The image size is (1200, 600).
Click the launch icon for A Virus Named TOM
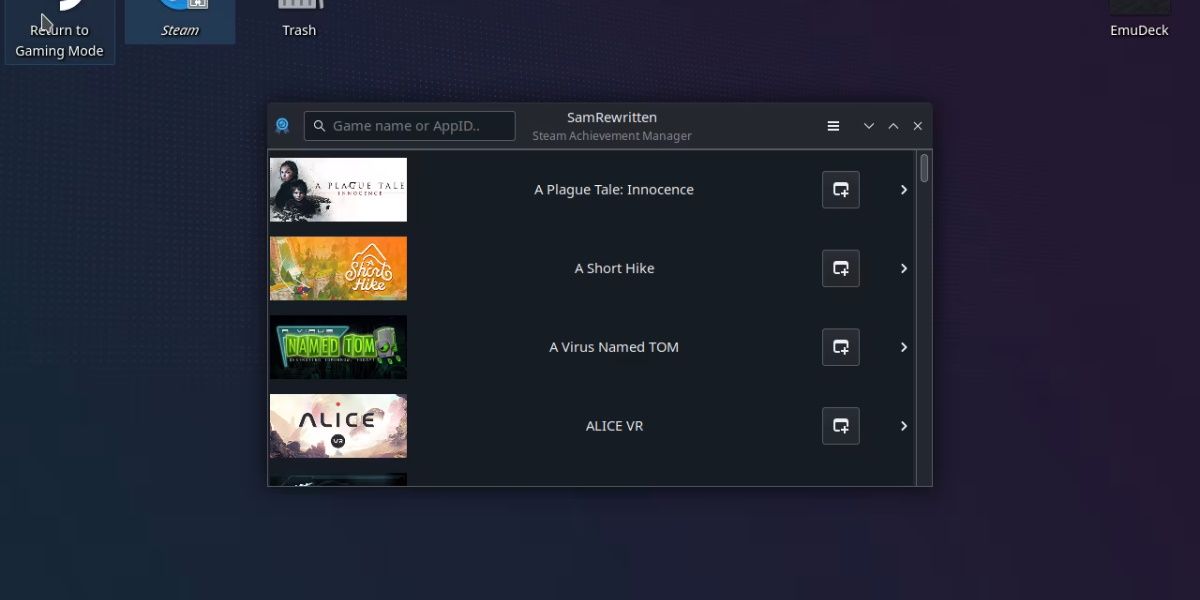(840, 347)
